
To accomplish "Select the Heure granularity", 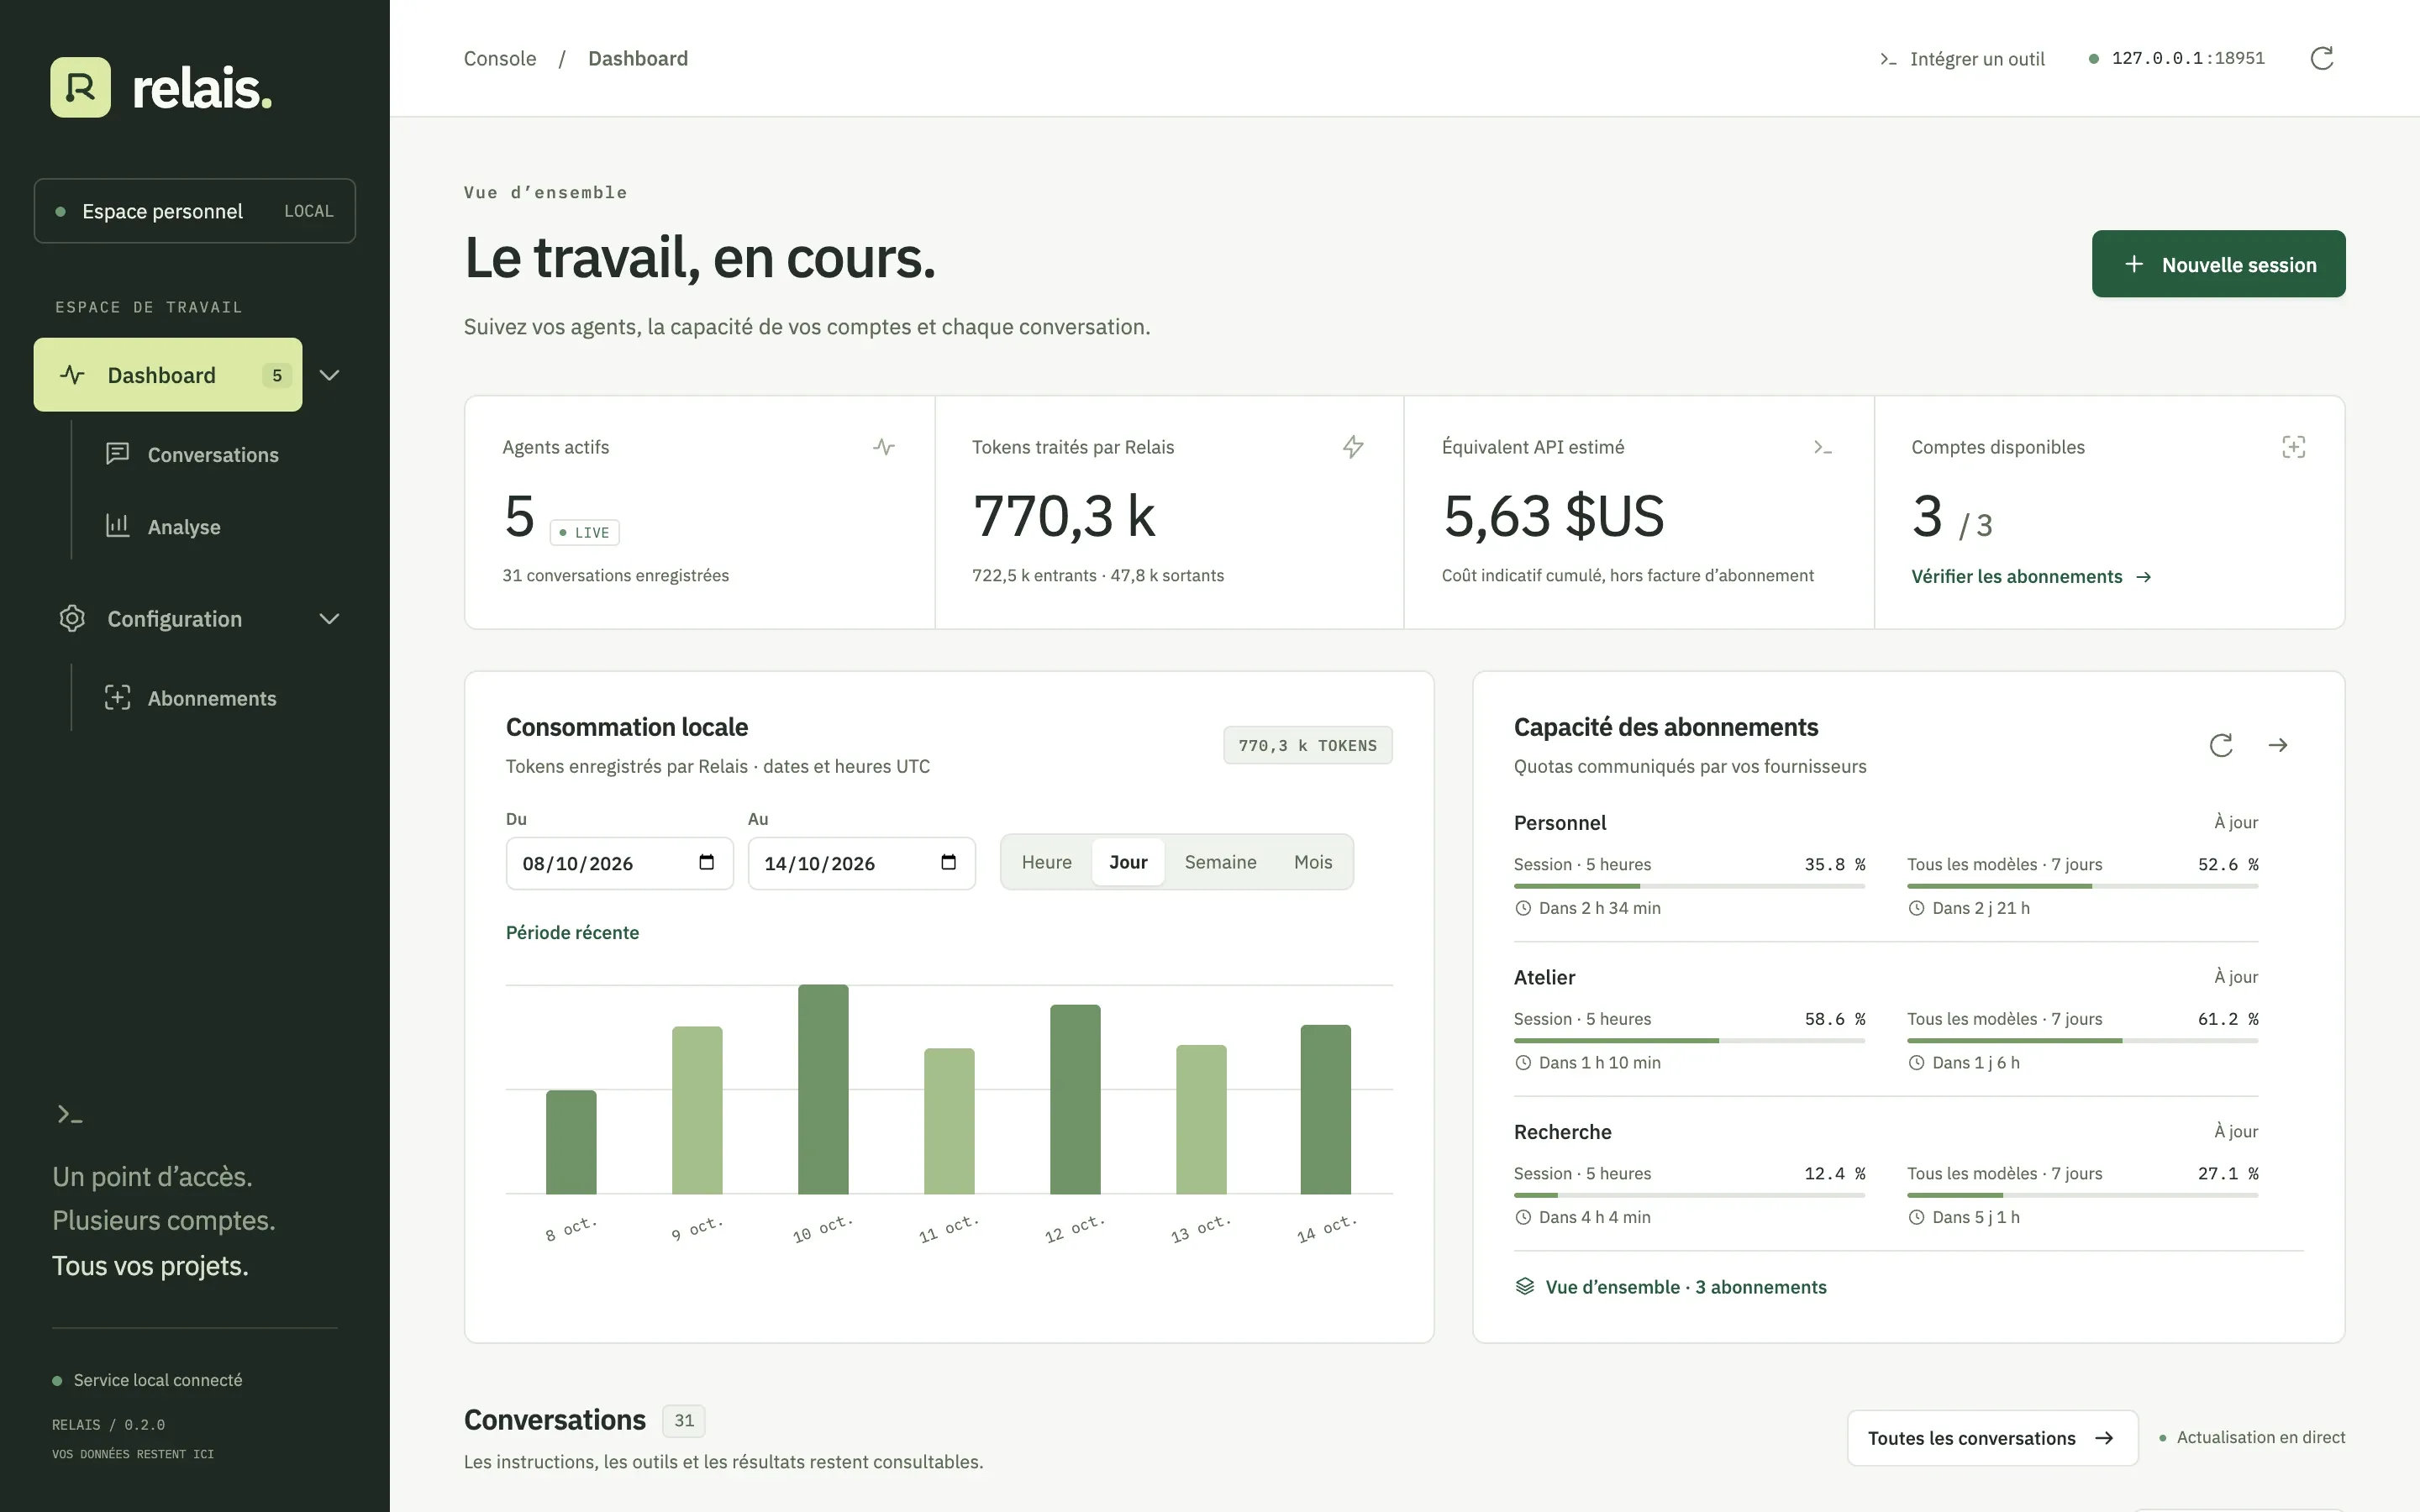I will click(x=1046, y=862).
